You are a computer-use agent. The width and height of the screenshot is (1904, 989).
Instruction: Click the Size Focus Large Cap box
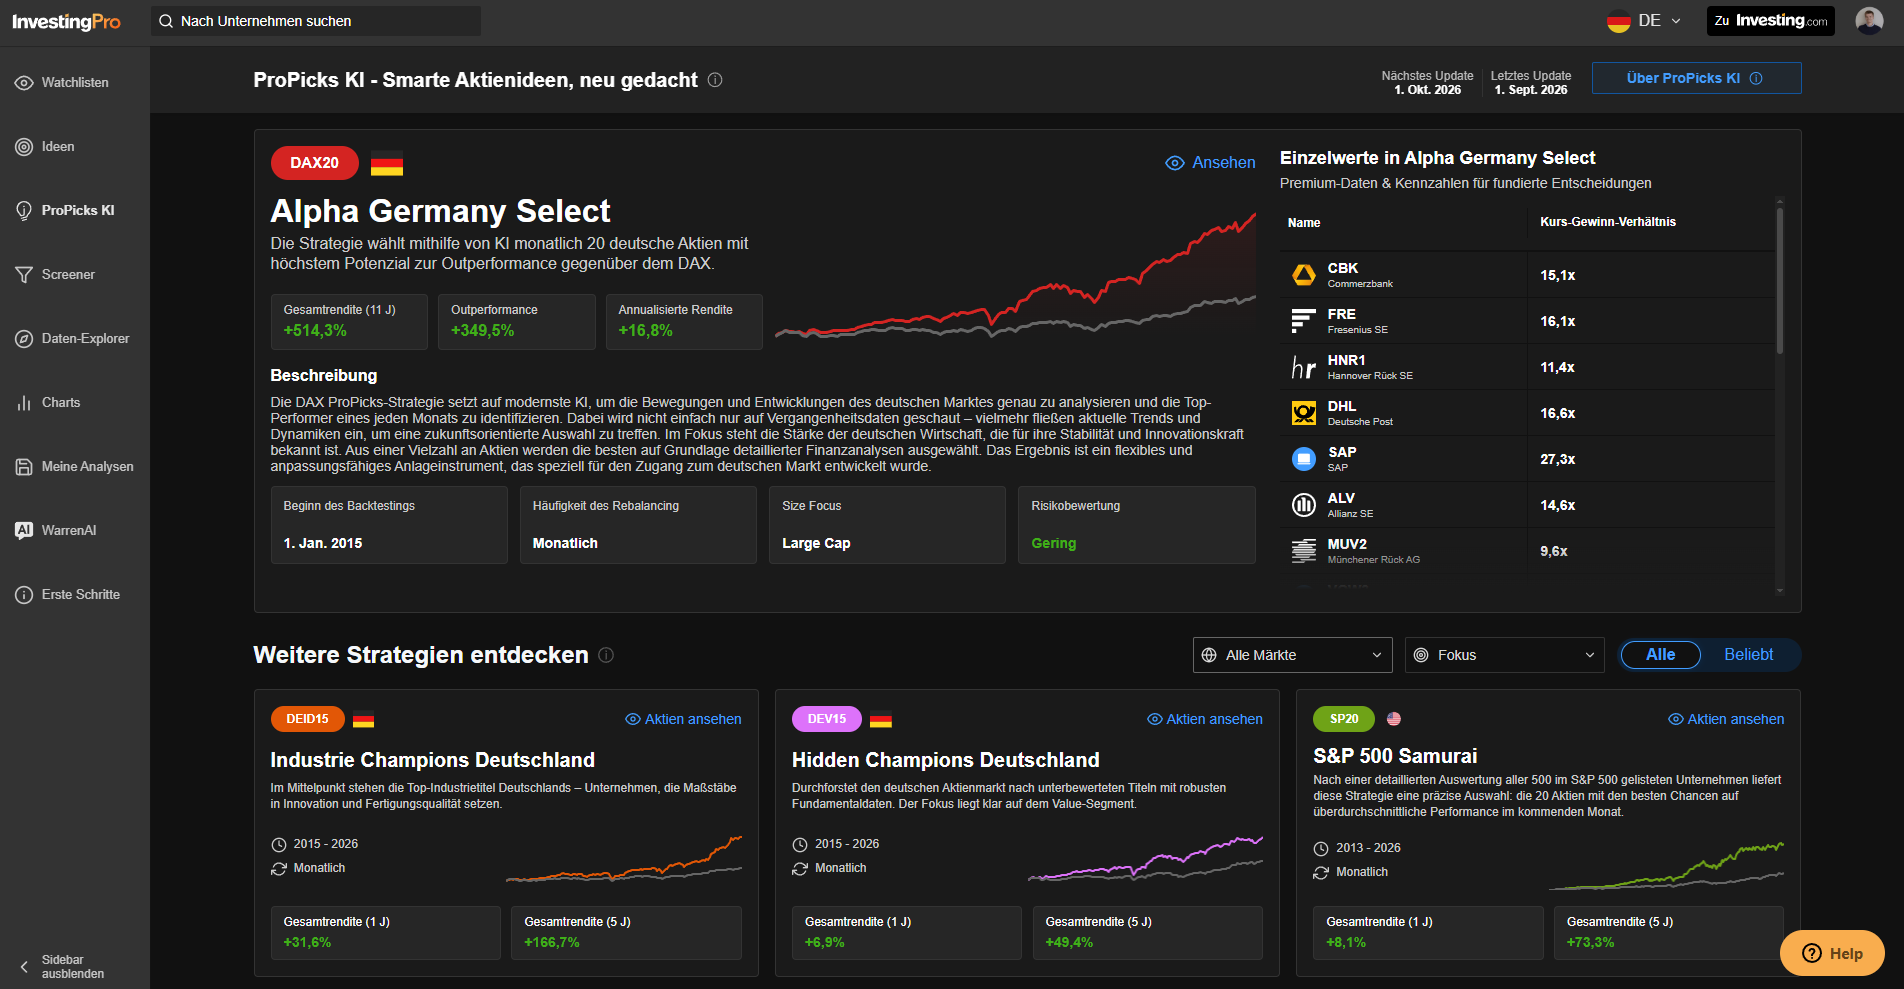887,525
